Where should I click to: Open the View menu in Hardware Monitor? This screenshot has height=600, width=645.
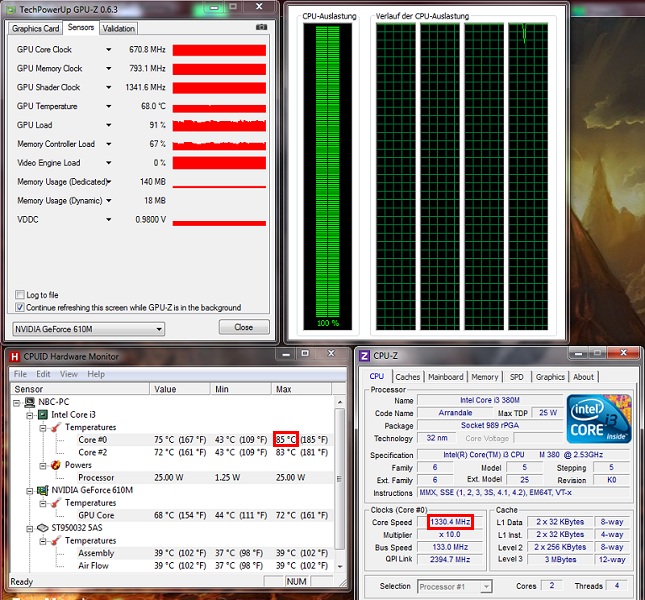point(69,374)
